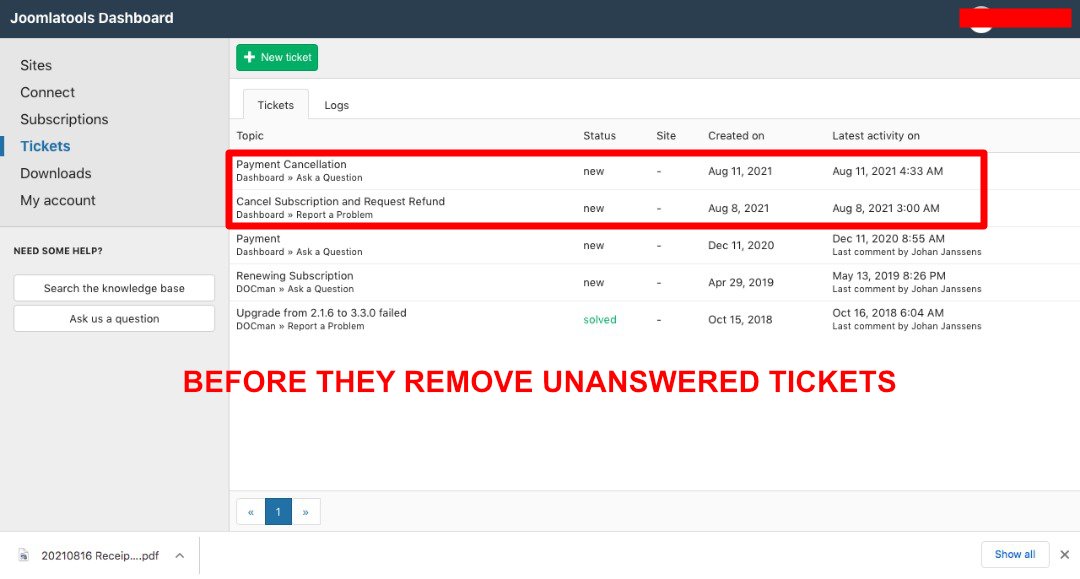Expand the download item chevron menu
This screenshot has height=579, width=1080.
tap(180, 556)
